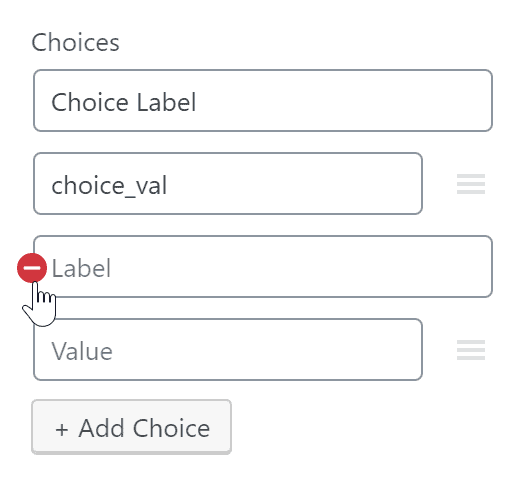
Task: Select the hamburger grip of the first choice
Action: tap(471, 183)
